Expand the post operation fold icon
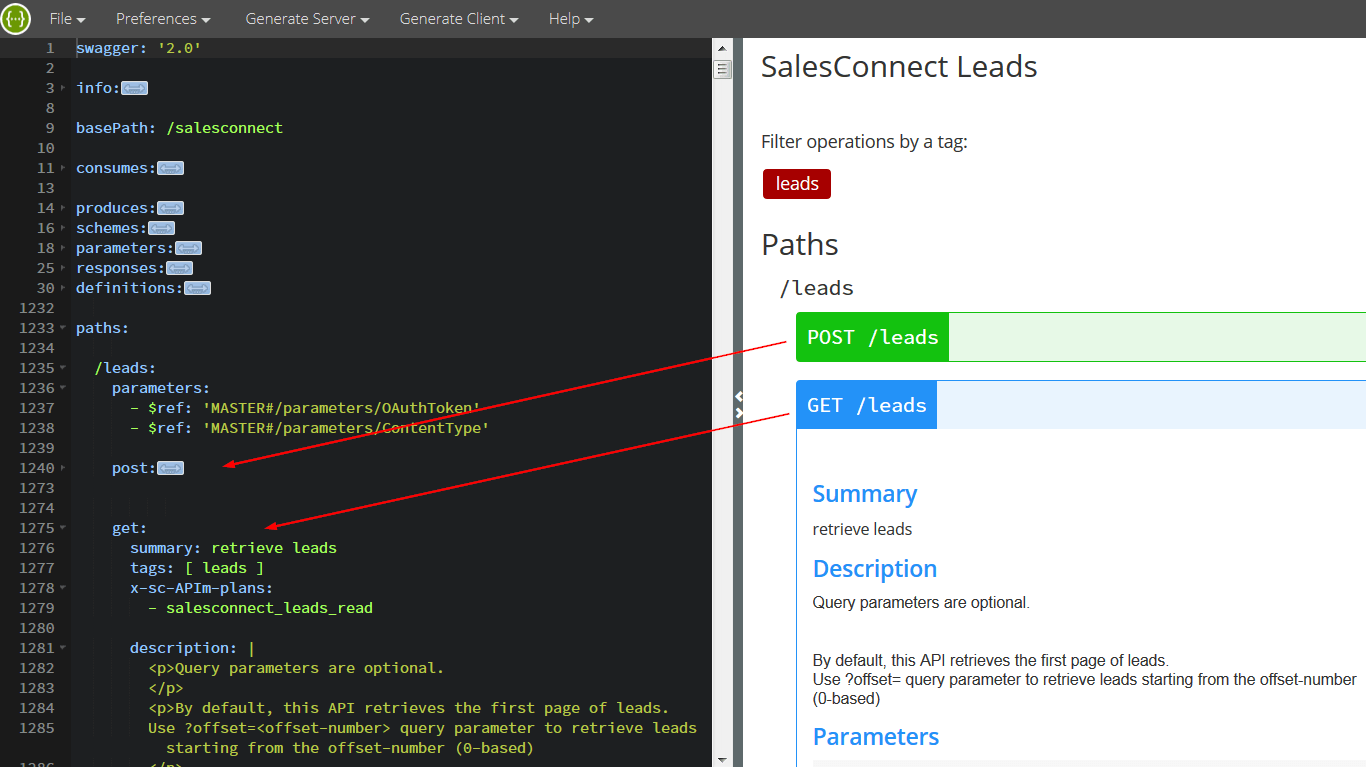 pyautogui.click(x=169, y=467)
